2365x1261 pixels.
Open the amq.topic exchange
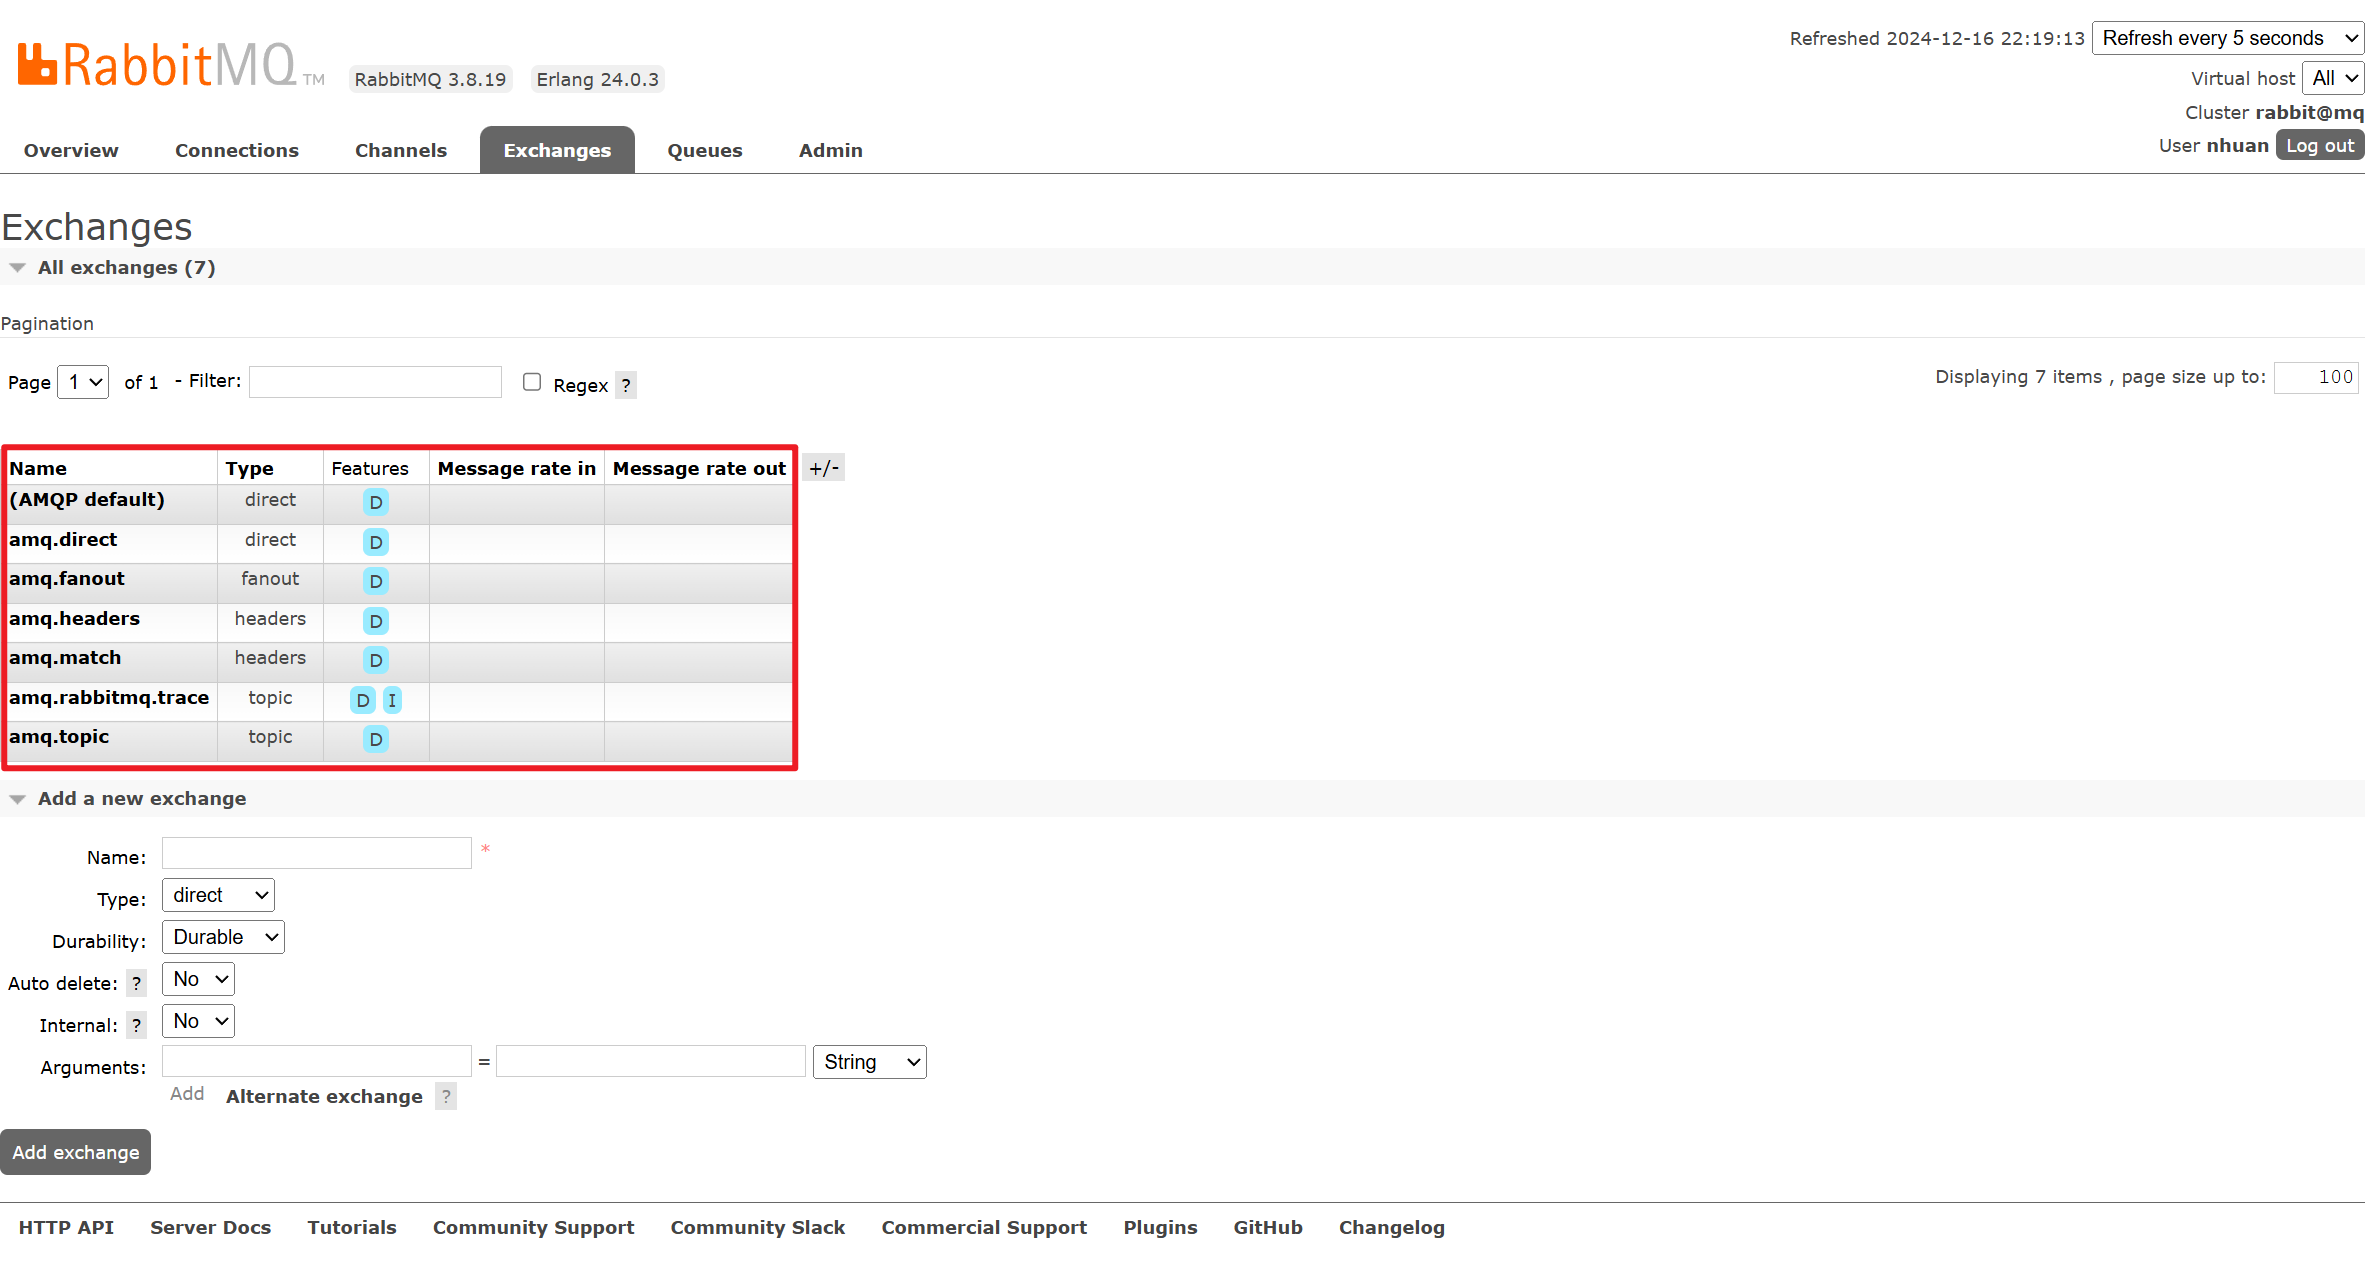[x=59, y=736]
